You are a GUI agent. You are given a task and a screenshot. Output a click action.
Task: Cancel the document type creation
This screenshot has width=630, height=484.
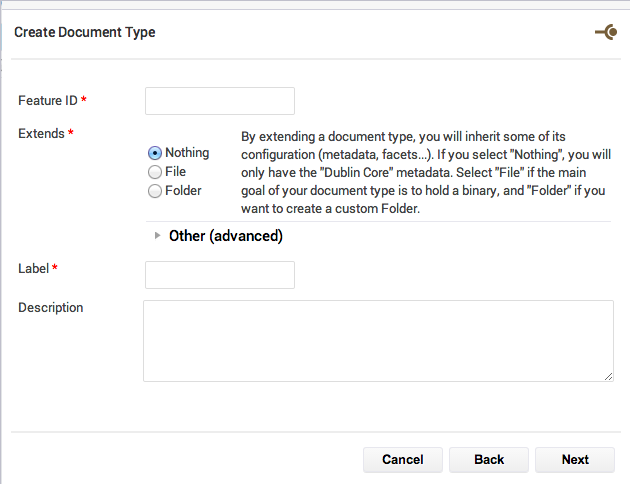pyautogui.click(x=403, y=459)
